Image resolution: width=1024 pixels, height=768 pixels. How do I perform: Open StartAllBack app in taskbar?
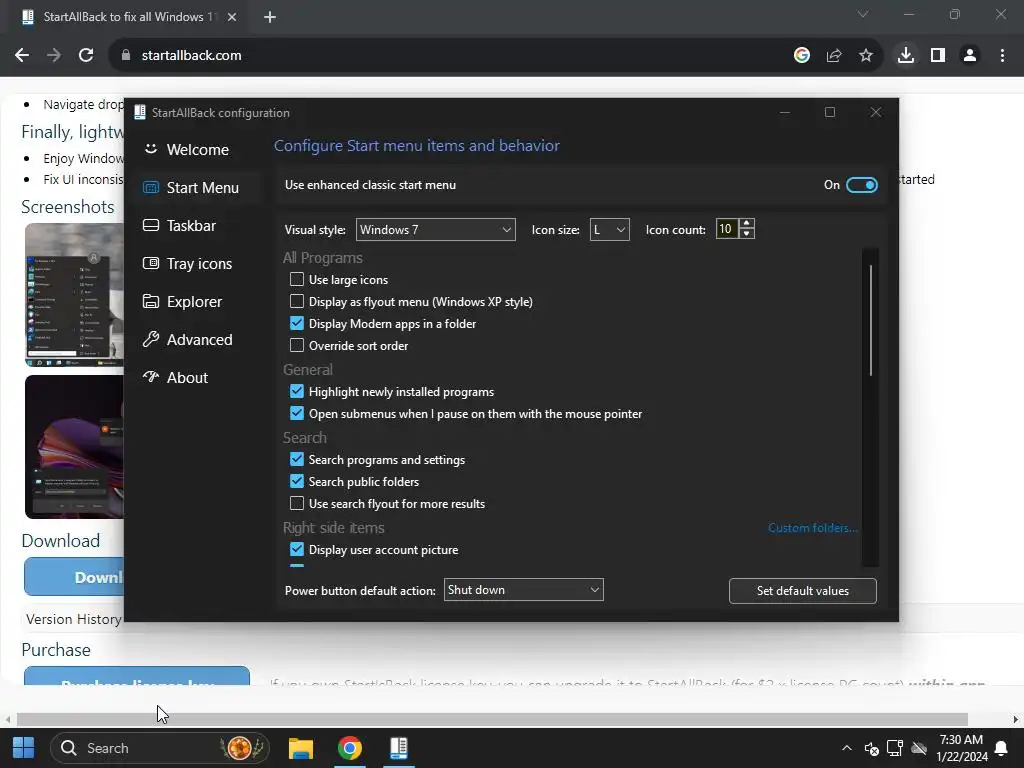click(x=398, y=748)
